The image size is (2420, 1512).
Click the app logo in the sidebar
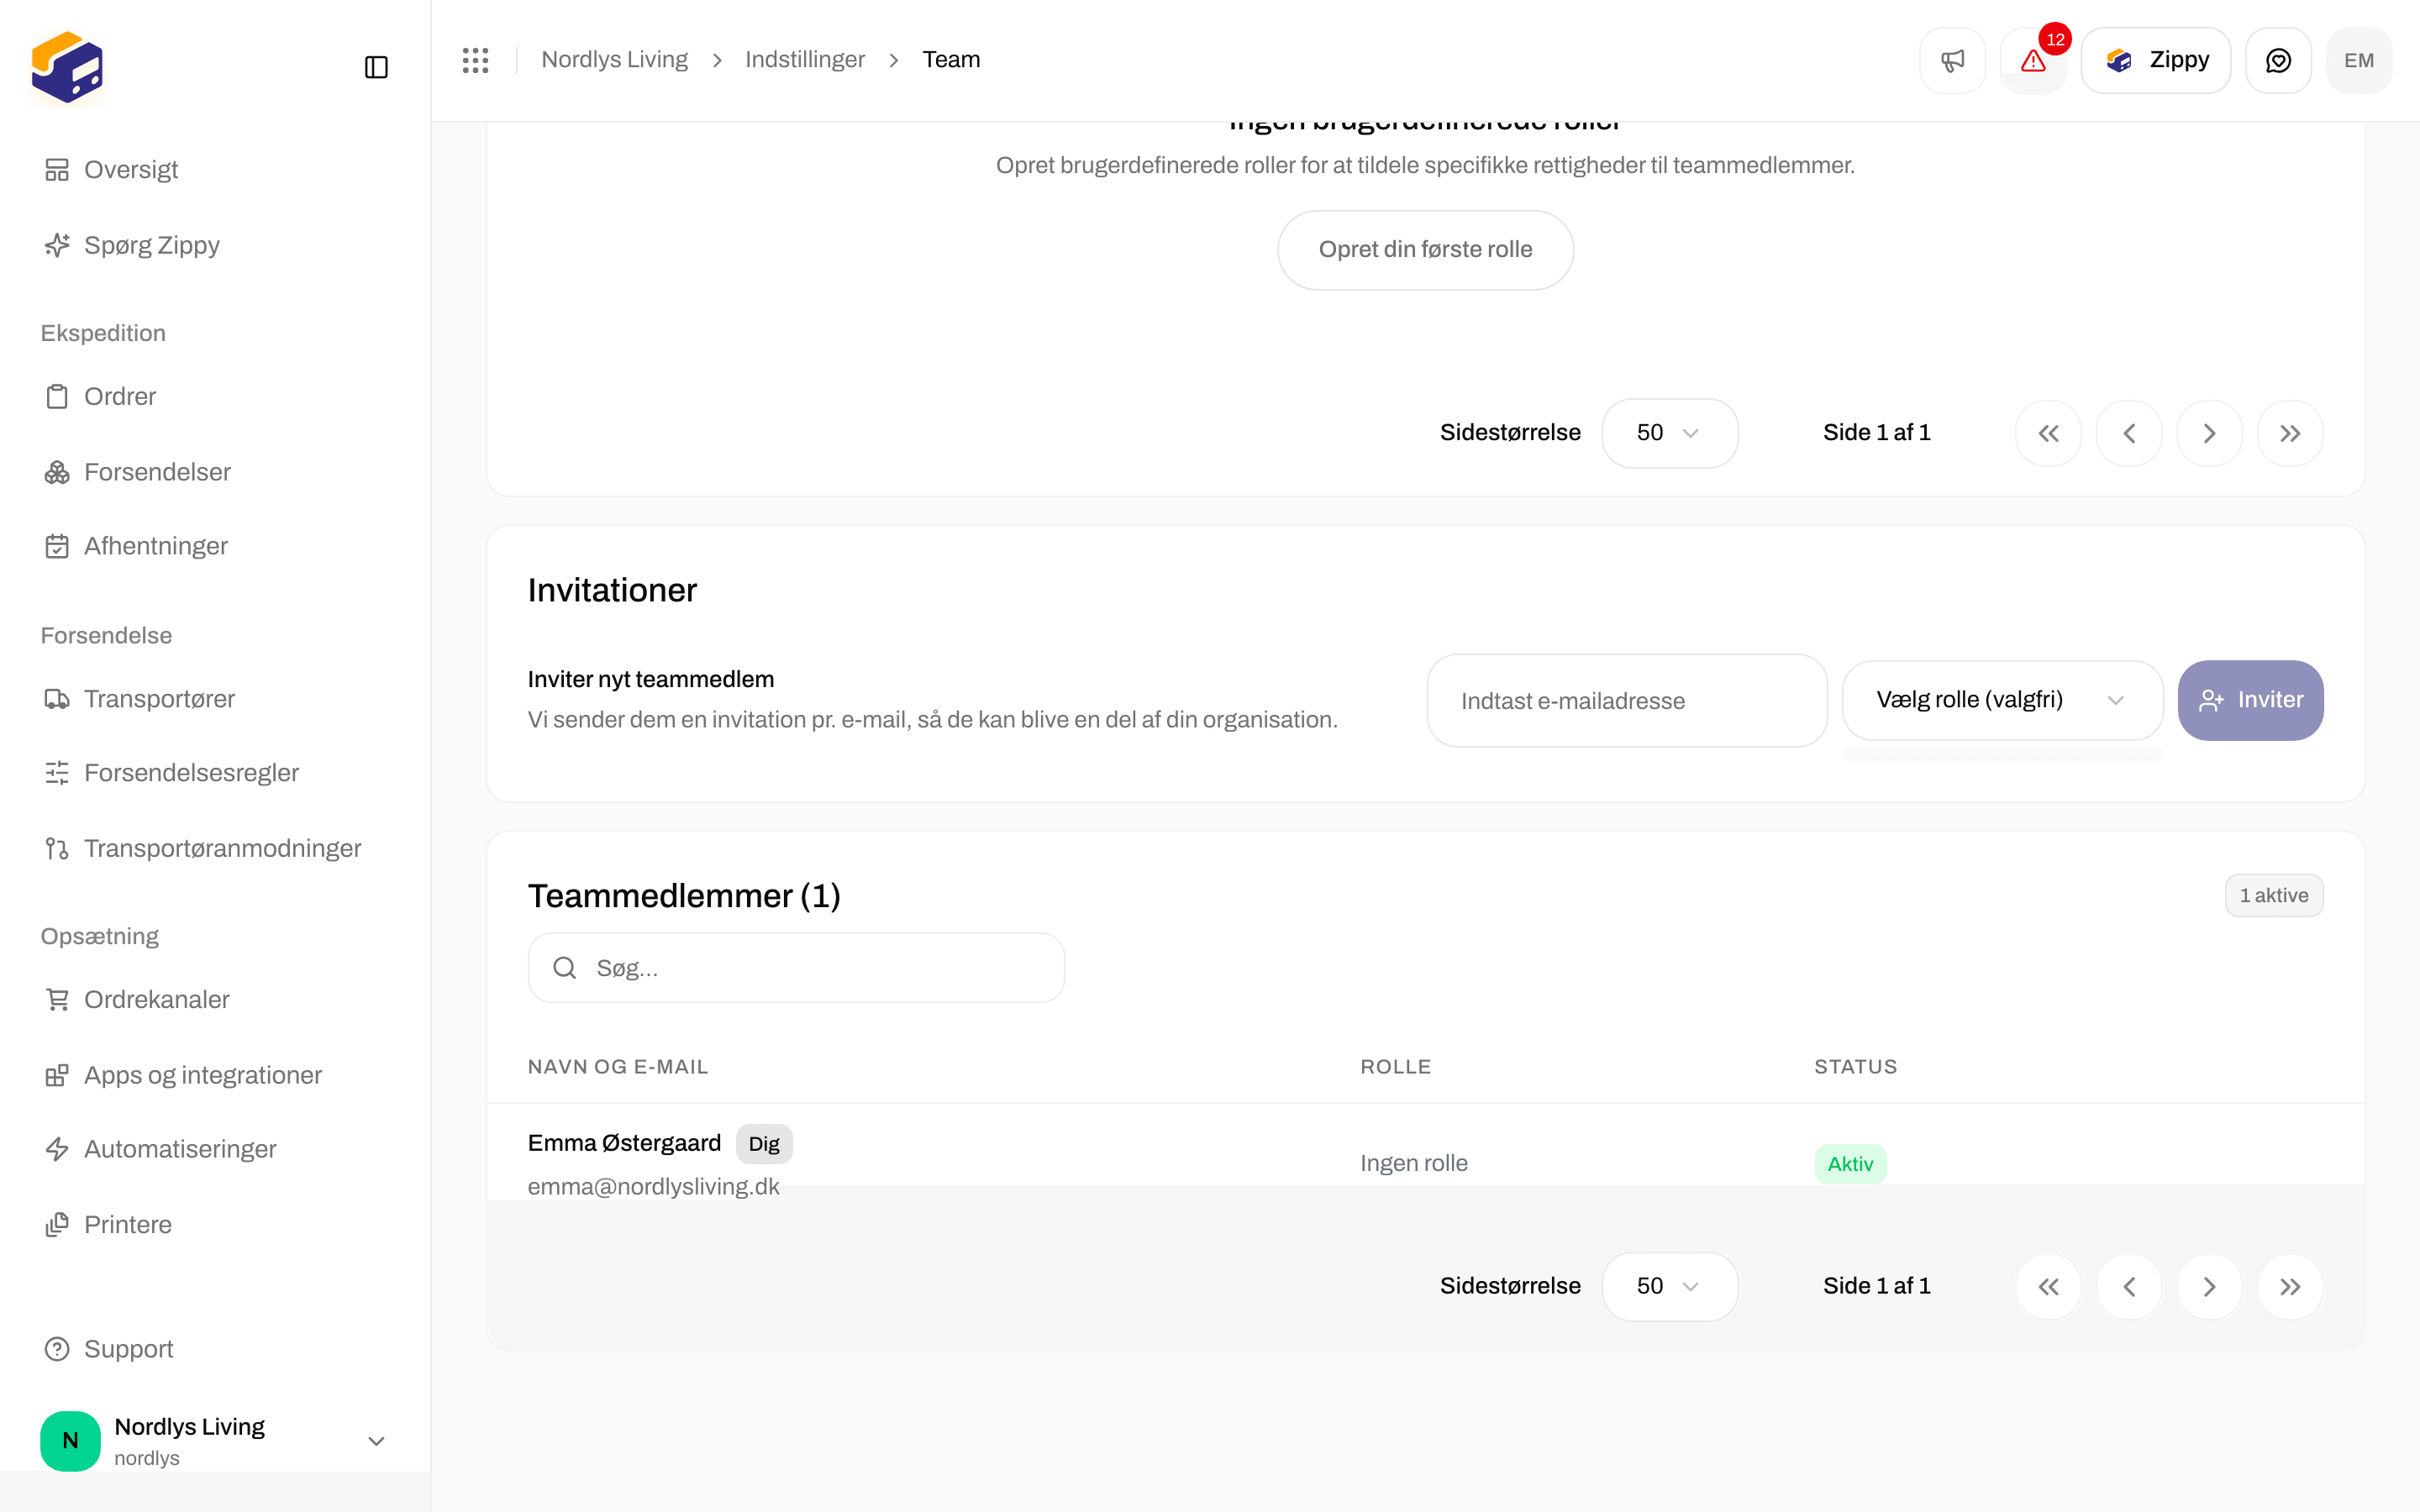point(67,67)
